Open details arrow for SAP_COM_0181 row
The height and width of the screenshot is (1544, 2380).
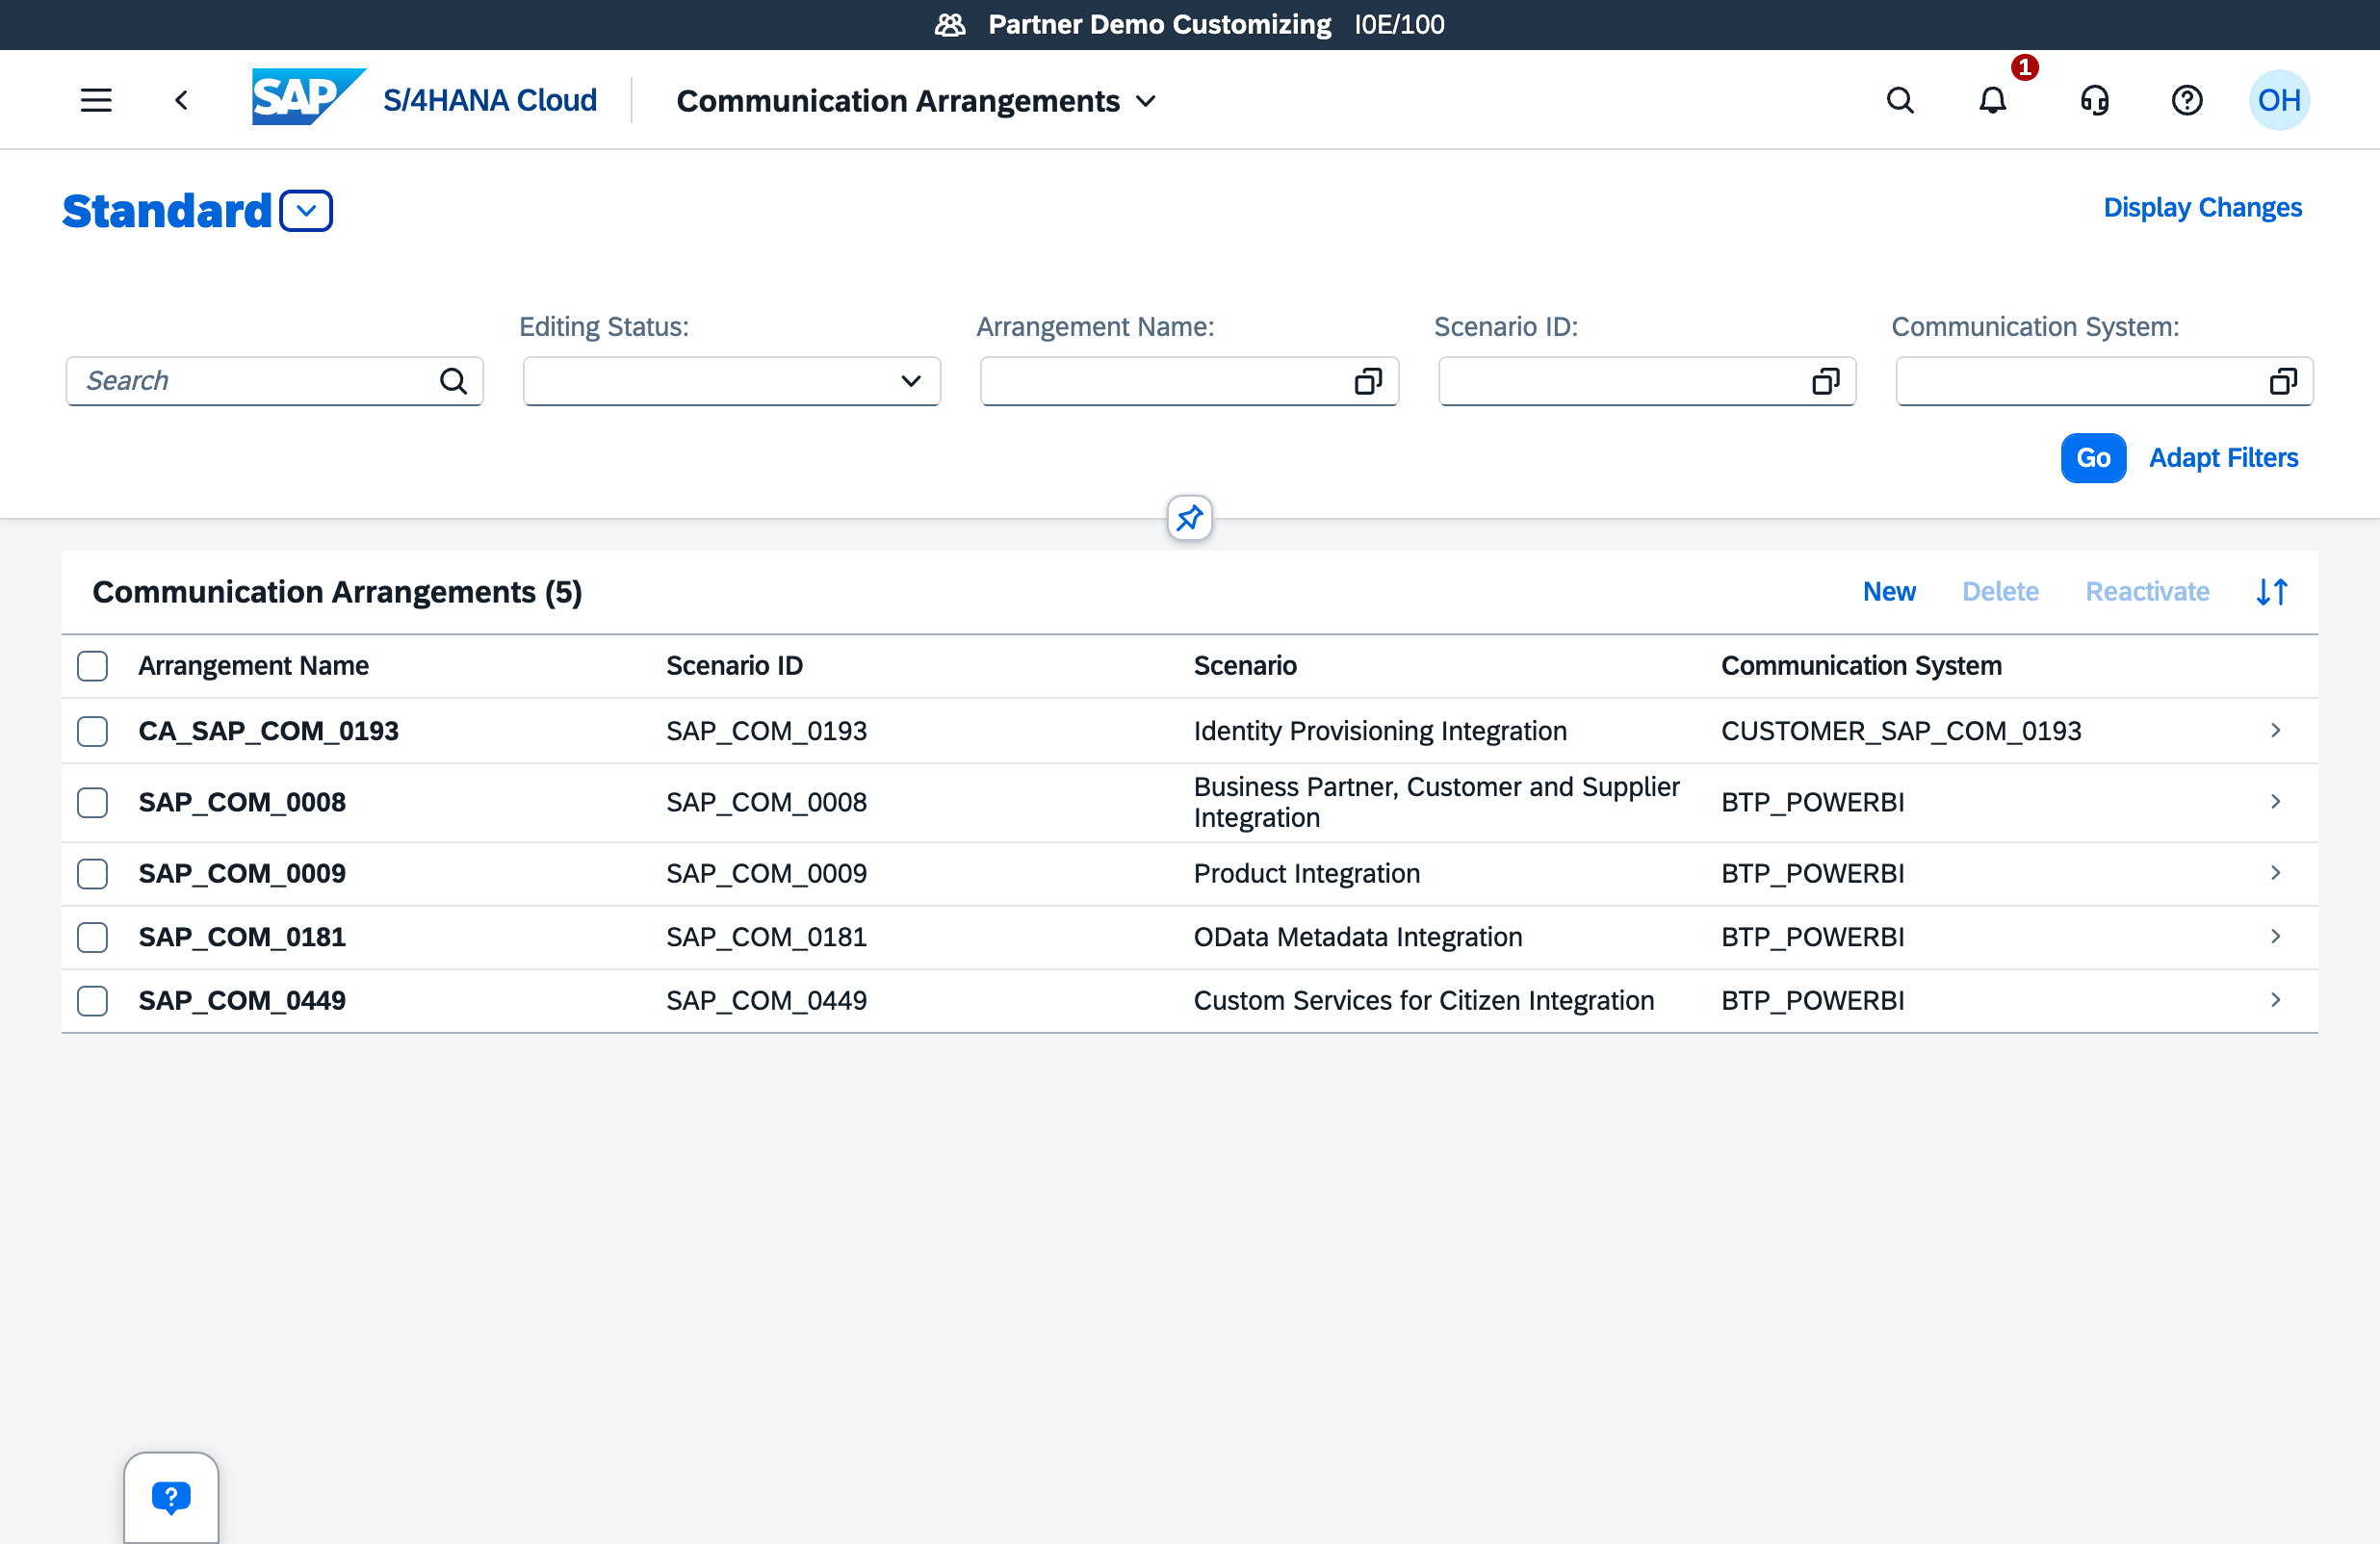(x=2275, y=937)
